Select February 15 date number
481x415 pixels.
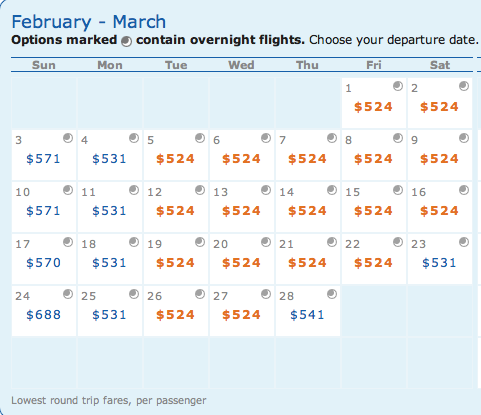pos(353,192)
